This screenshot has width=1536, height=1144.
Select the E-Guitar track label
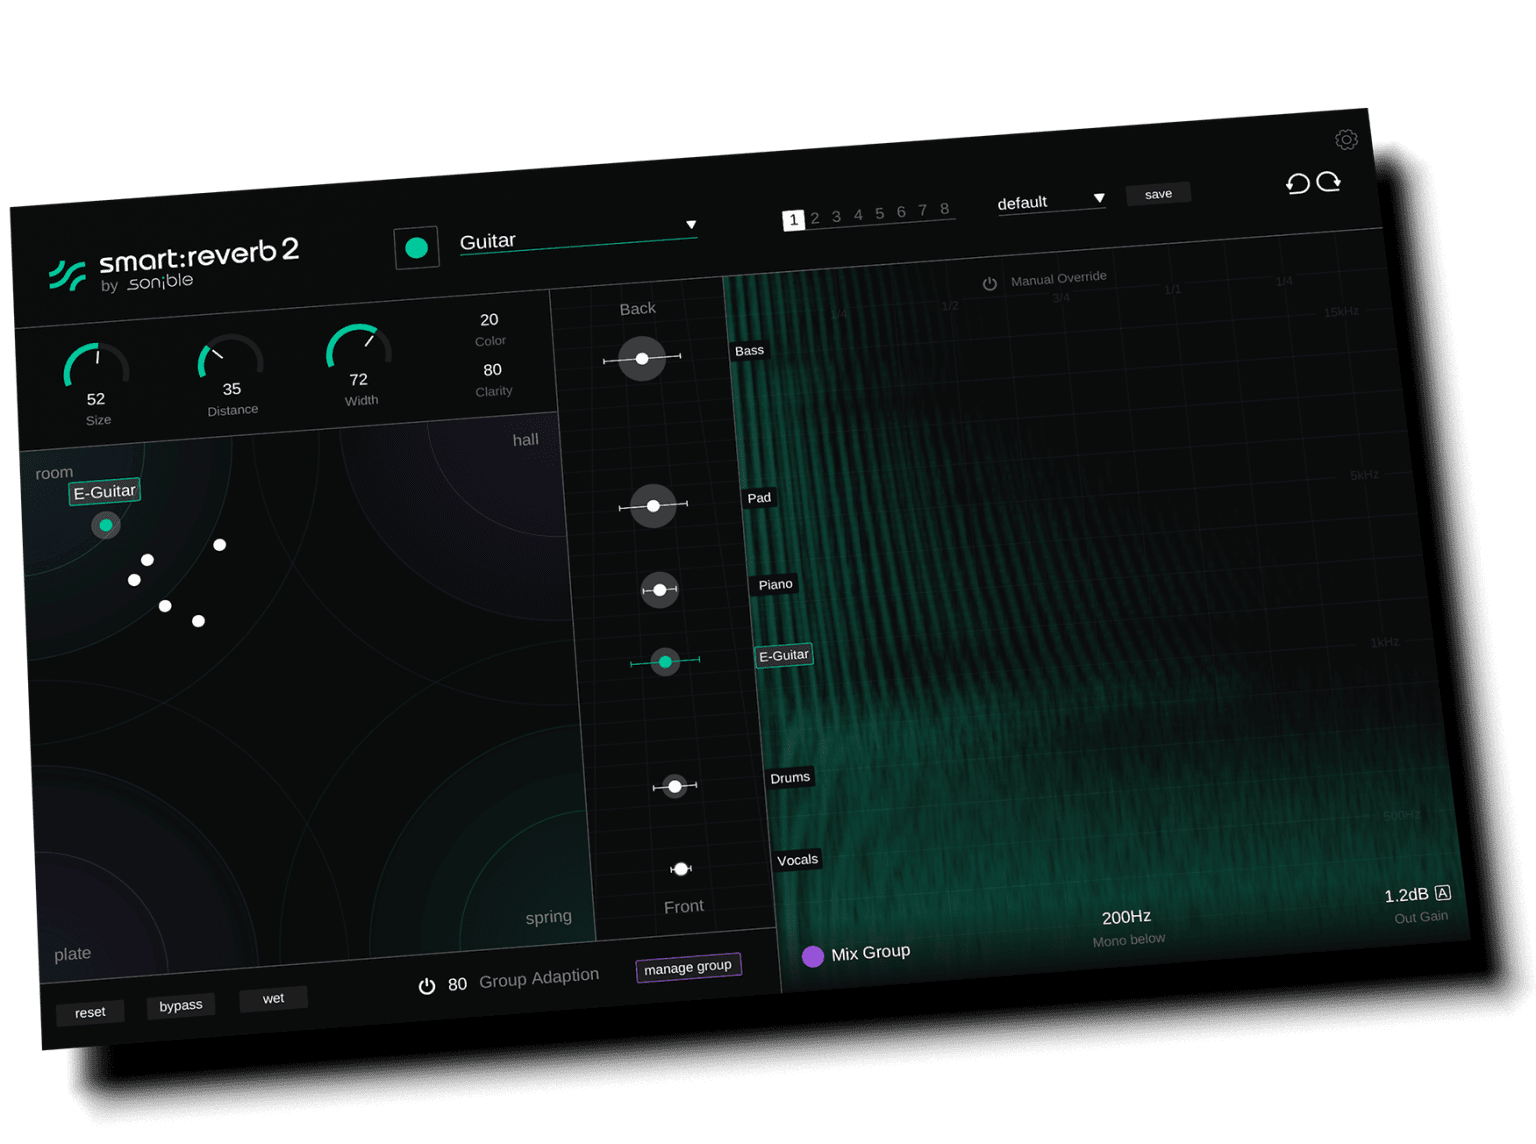[x=784, y=655]
